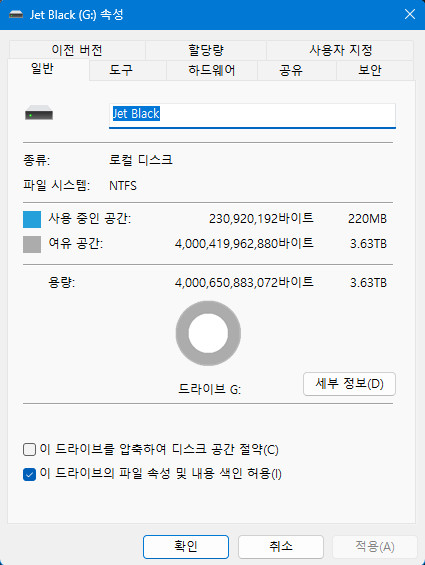Click the 사용 중인 공간 label
Viewport: 425px width, 565px height.
[x=90, y=218]
